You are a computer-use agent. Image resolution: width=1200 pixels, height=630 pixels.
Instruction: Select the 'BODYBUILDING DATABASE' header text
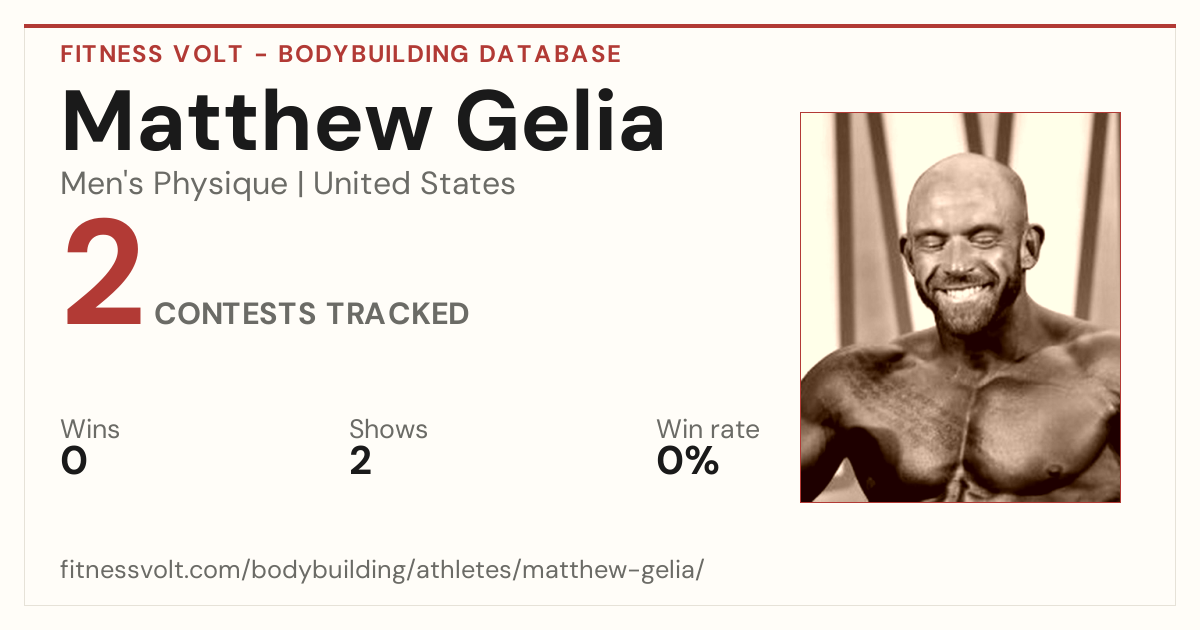(x=450, y=54)
